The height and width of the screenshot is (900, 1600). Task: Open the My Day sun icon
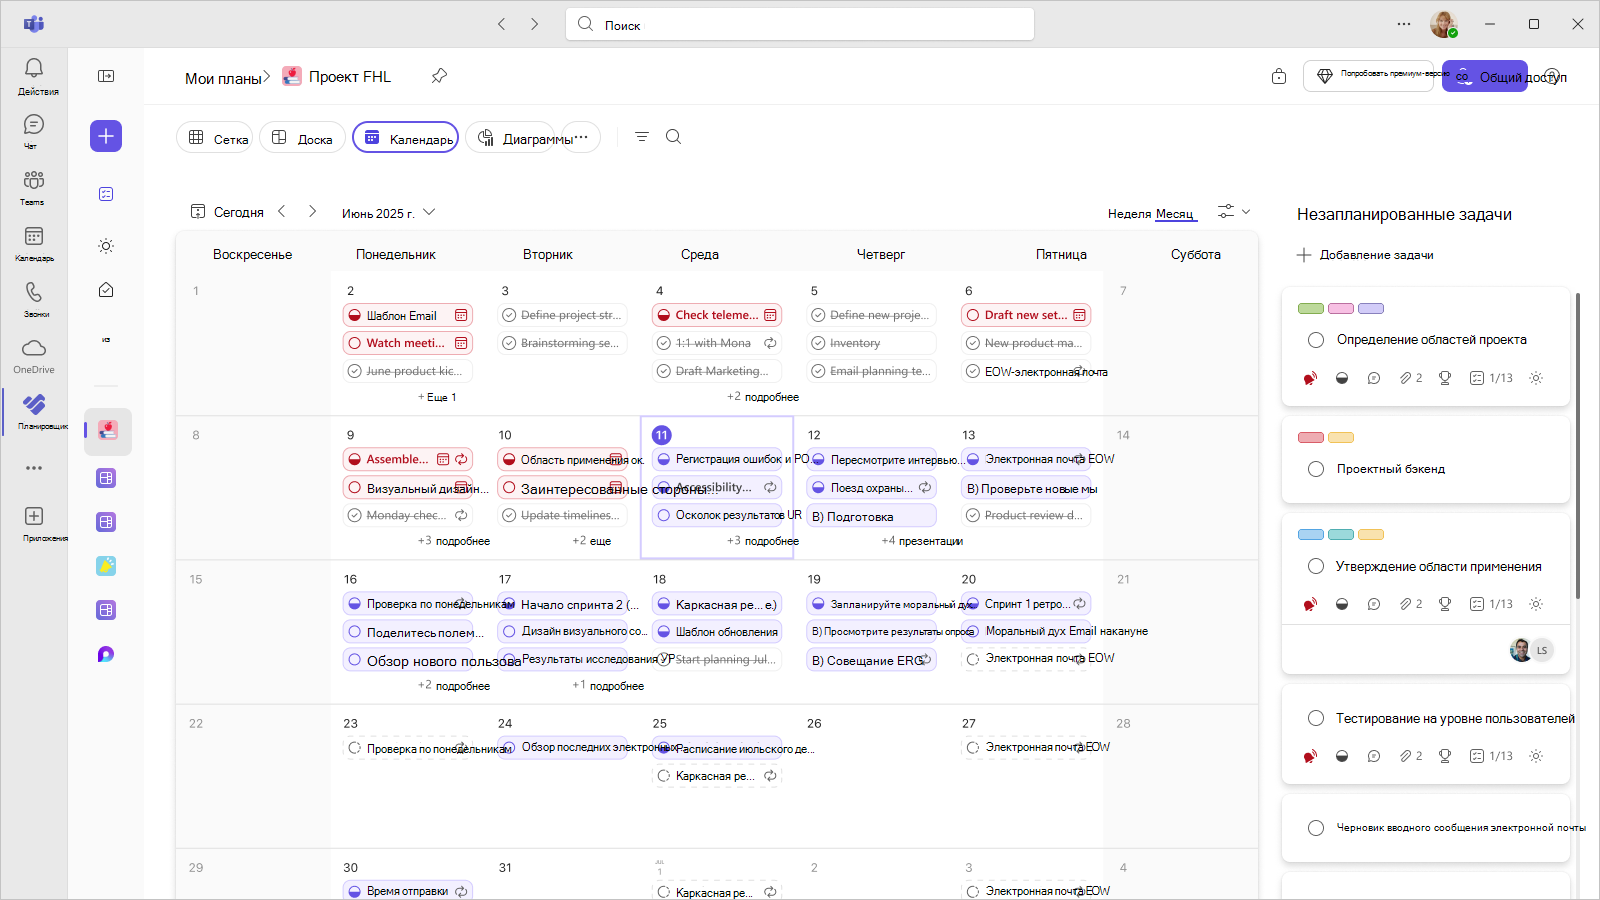(106, 246)
